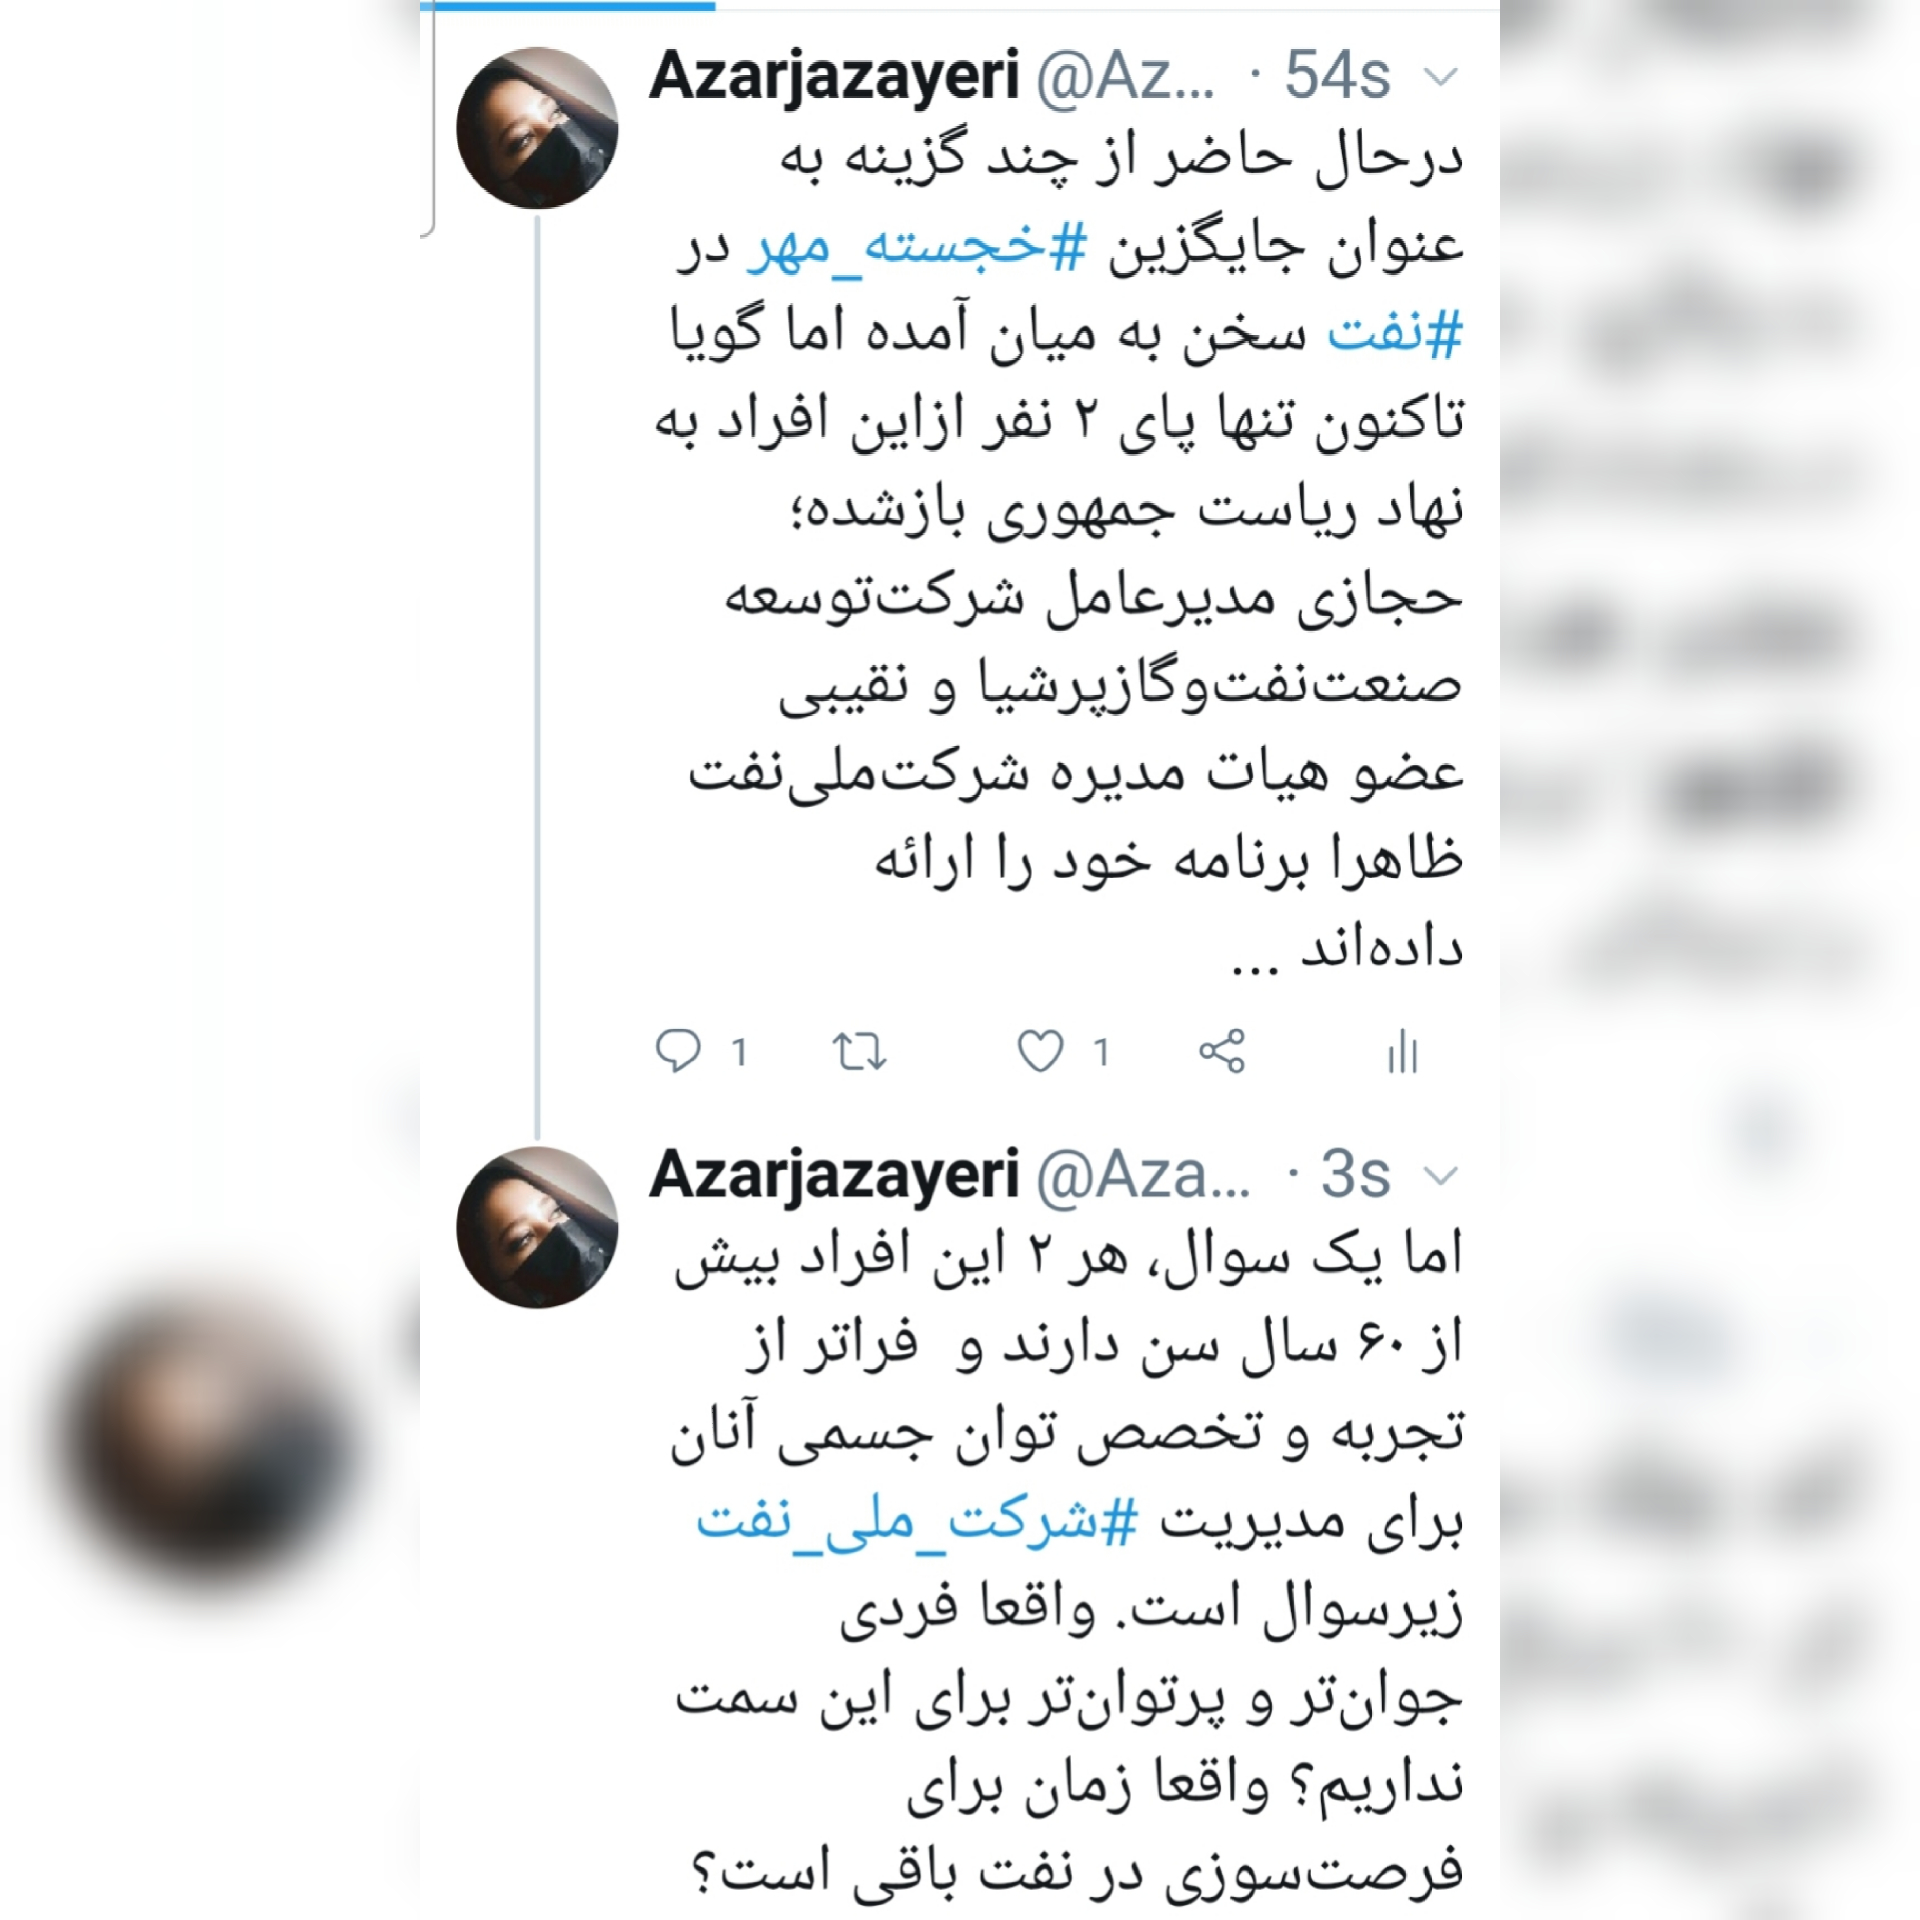1920x1920 pixels.
Task: Open Azarjazayeri name on first tweet
Action: pyautogui.click(x=834, y=77)
